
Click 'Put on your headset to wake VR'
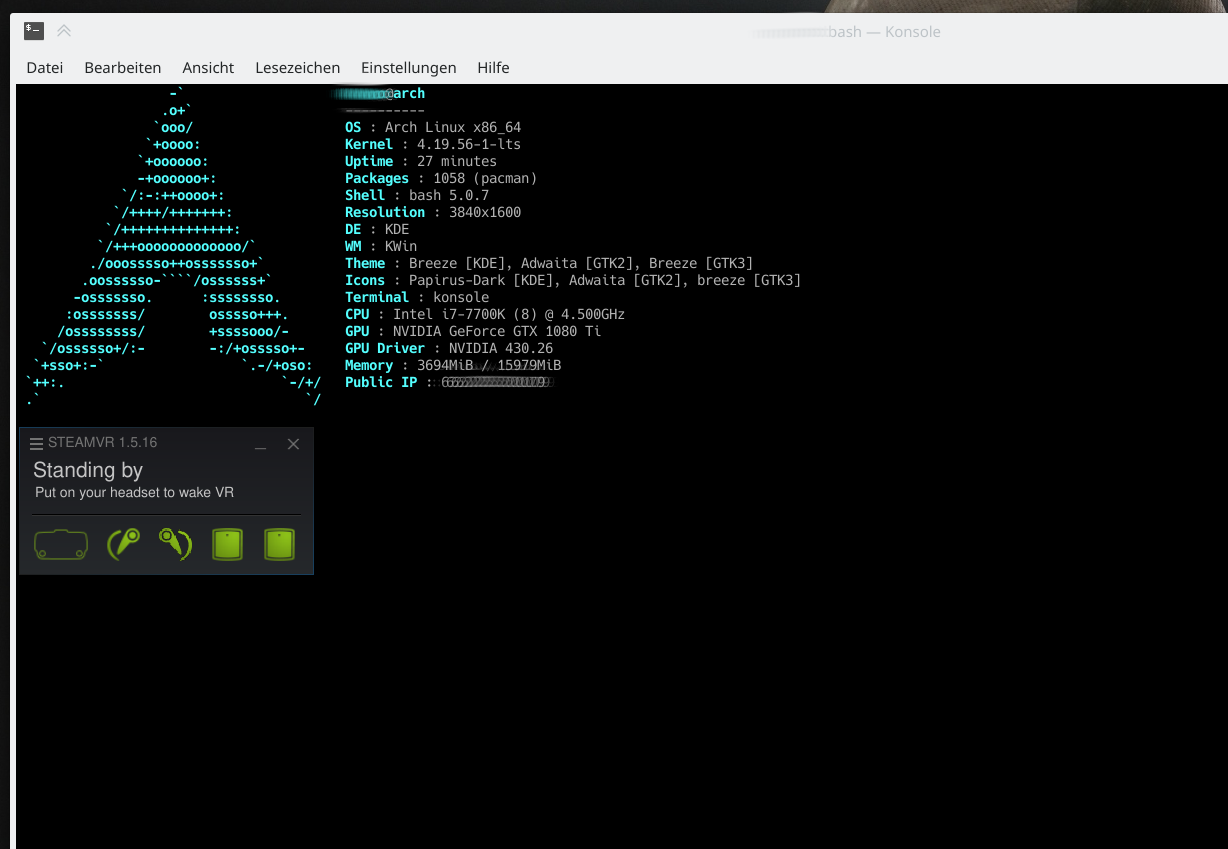pyautogui.click(x=134, y=493)
